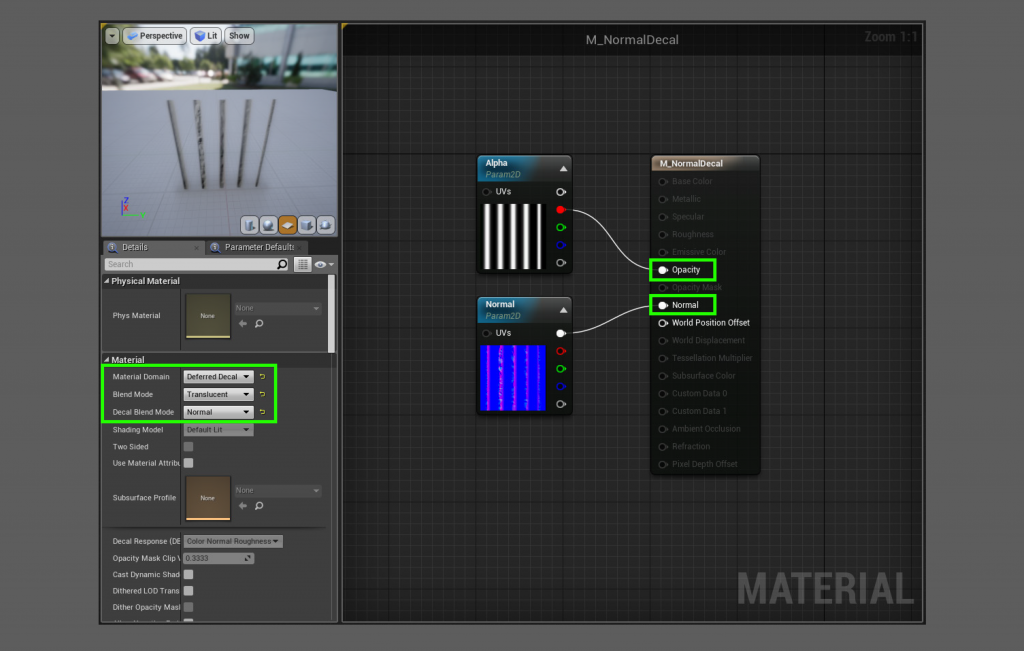Click the Alpha node UVs input pin
1024x651 pixels.
coord(487,192)
